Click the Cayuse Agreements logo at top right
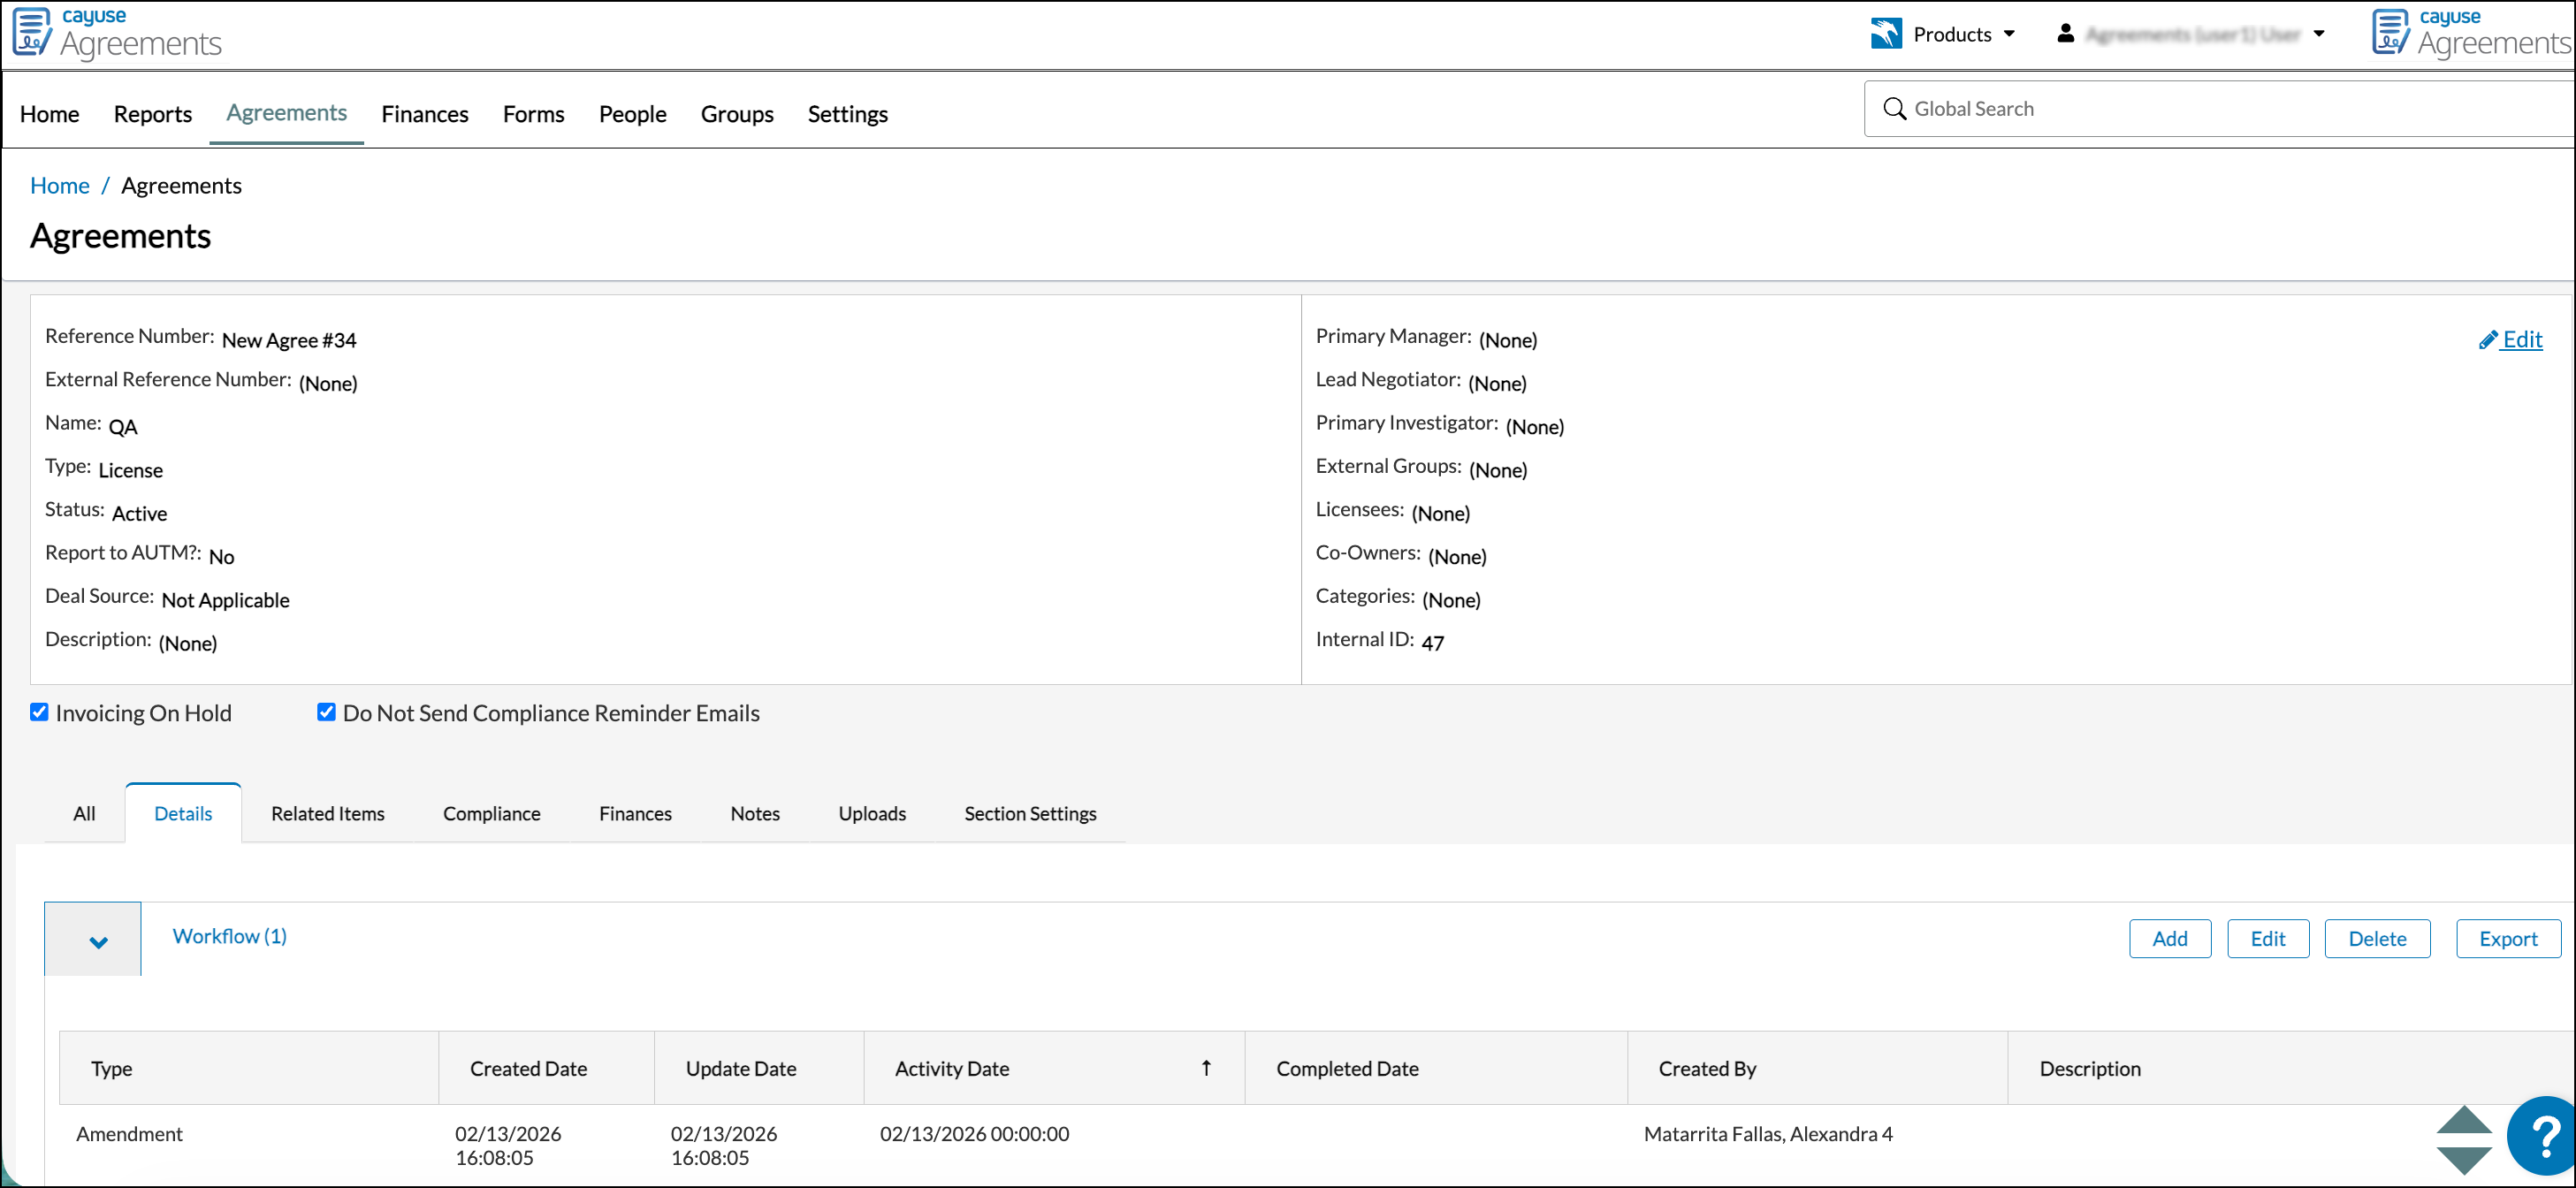This screenshot has width=2576, height=1188. (2472, 33)
